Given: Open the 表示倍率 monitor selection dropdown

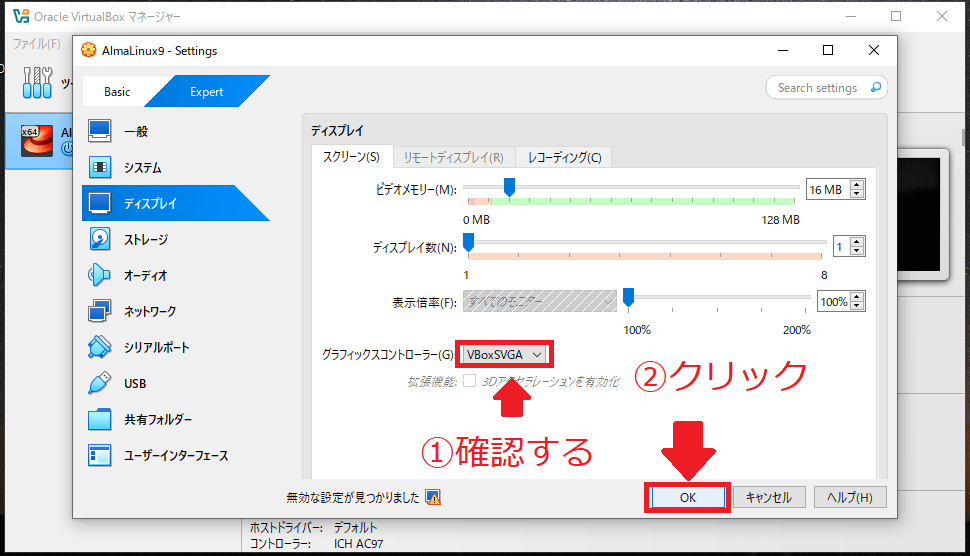Looking at the screenshot, I should pyautogui.click(x=539, y=301).
